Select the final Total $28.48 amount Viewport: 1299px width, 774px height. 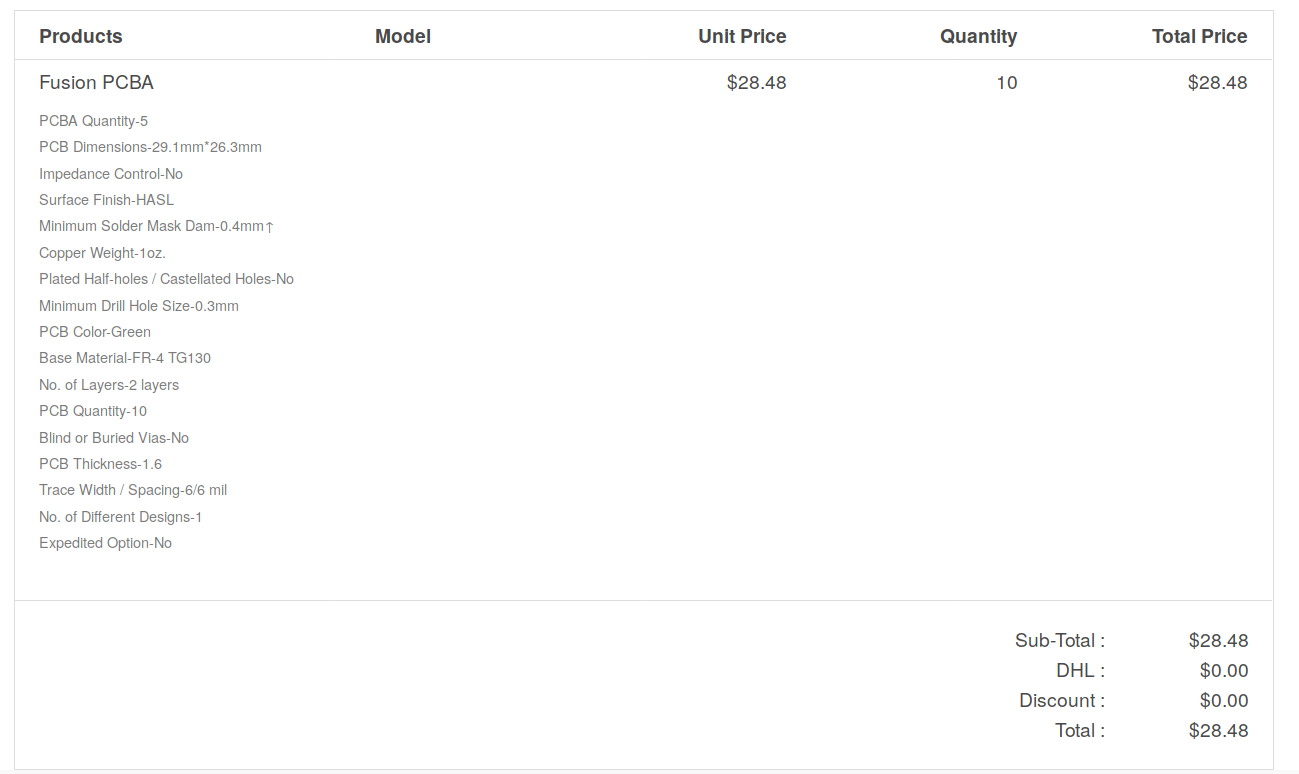point(1218,731)
